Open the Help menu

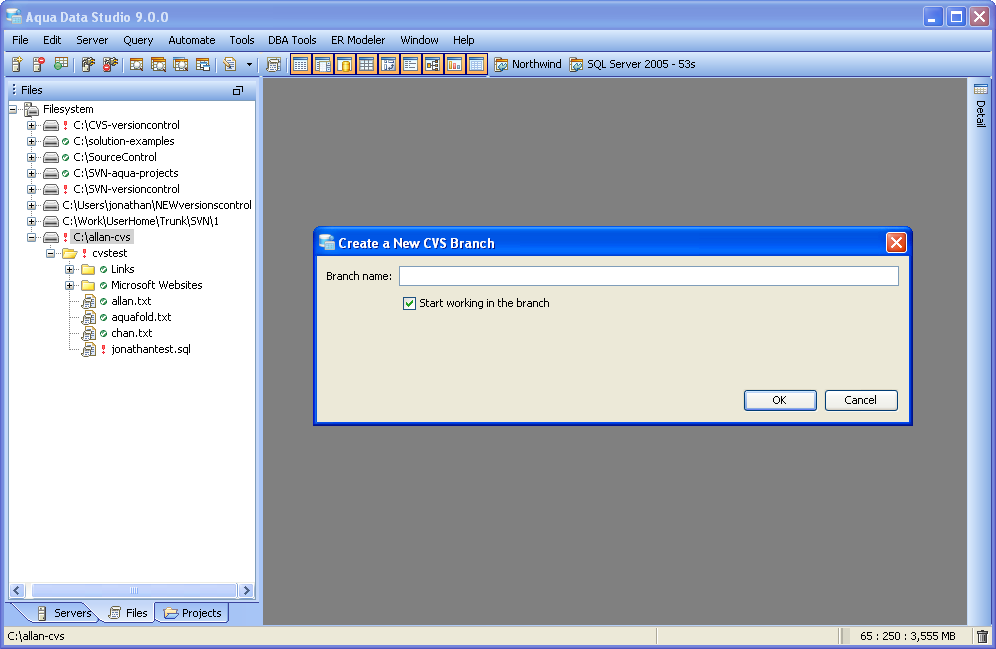463,40
